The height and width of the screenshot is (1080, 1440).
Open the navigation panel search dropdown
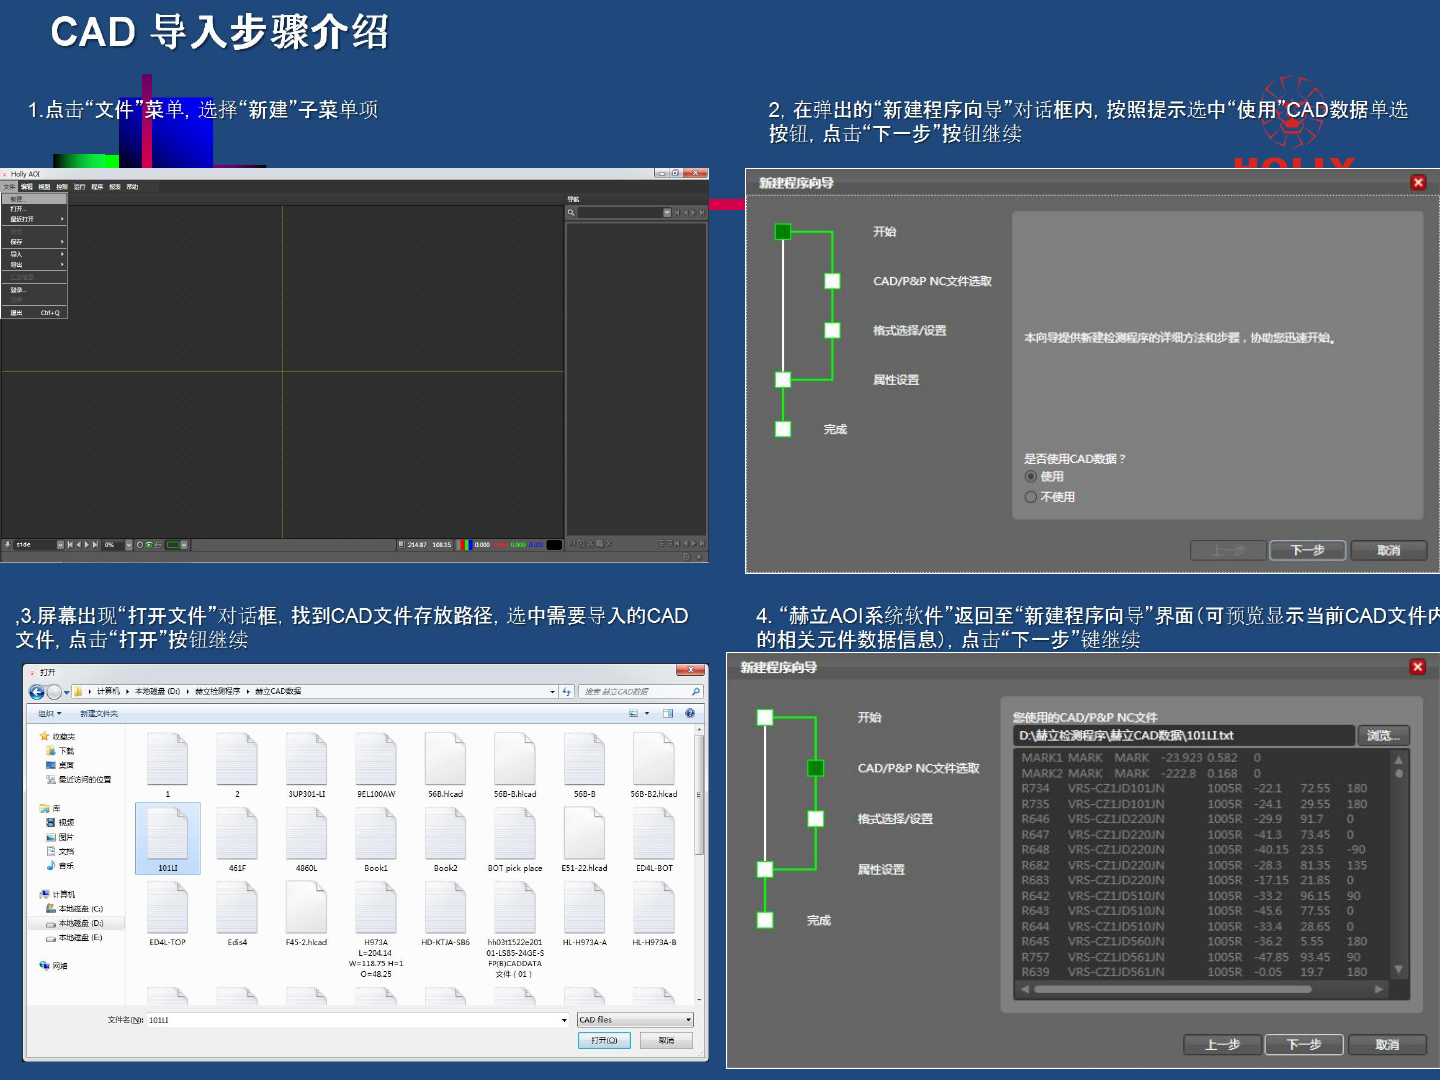(x=667, y=212)
